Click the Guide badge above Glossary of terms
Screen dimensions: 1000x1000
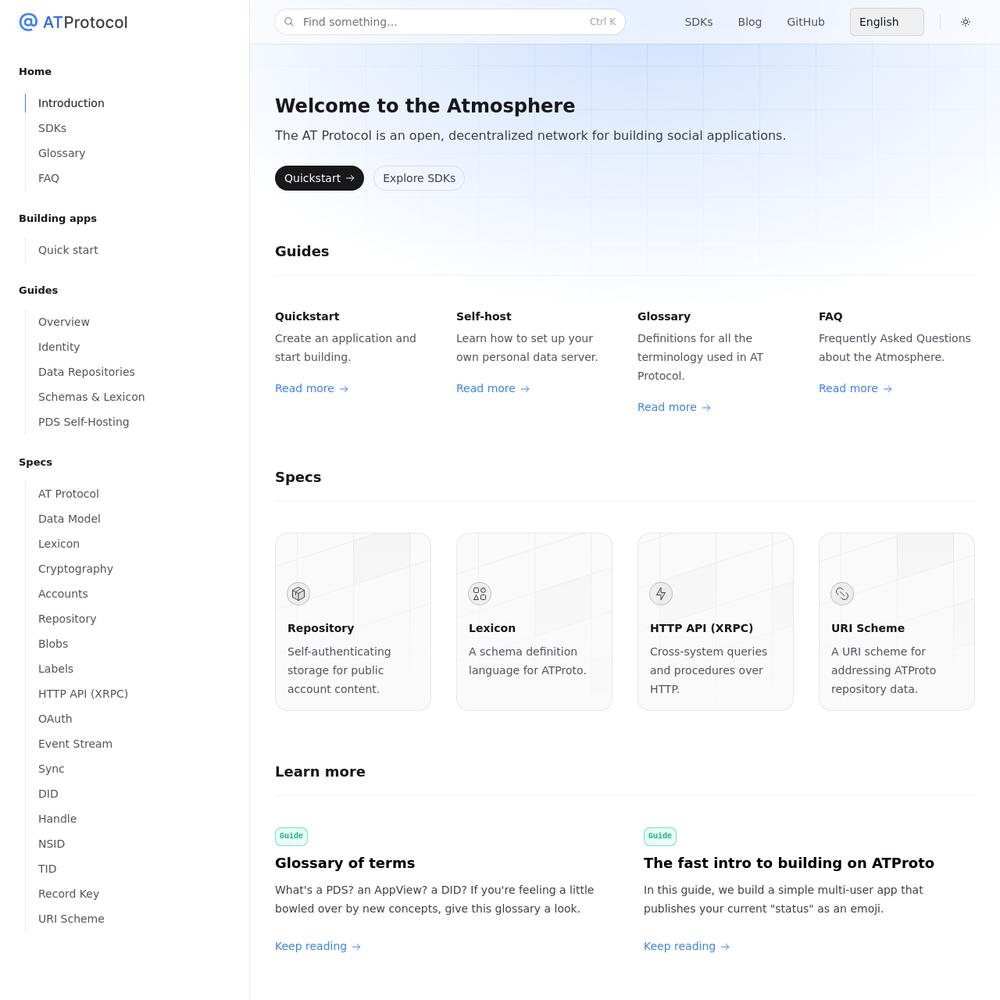(x=291, y=836)
